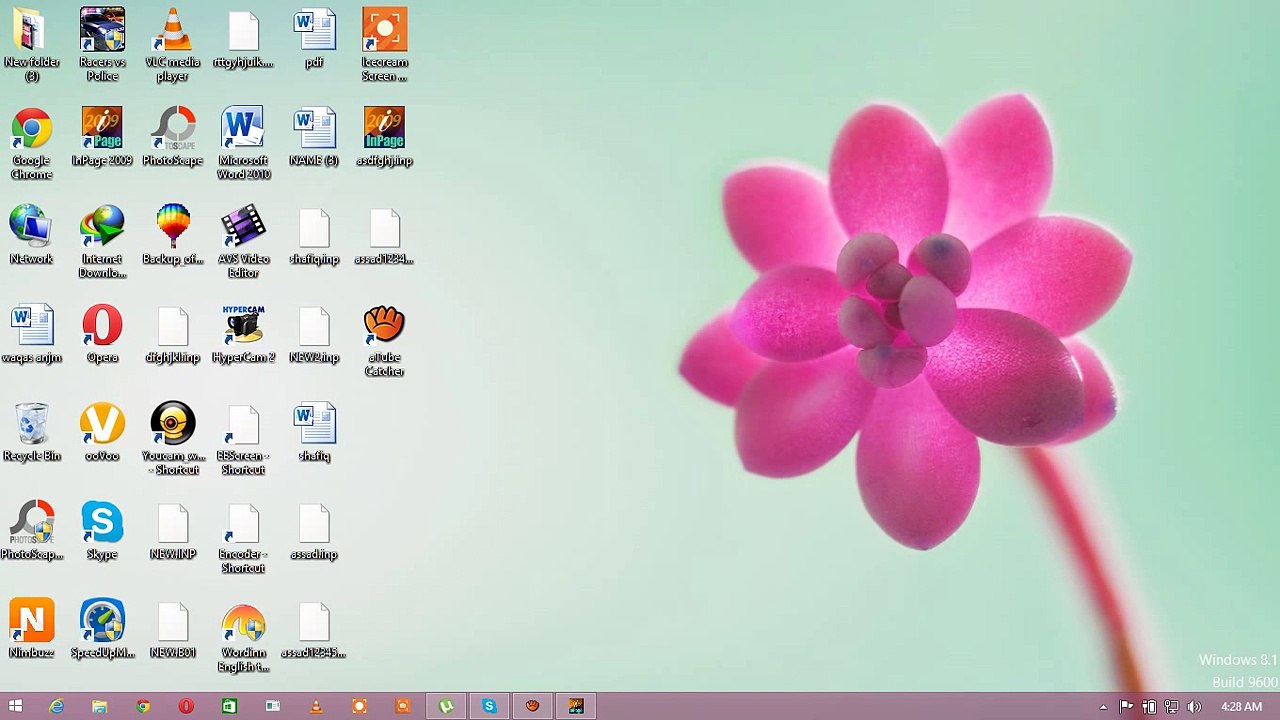Image resolution: width=1280 pixels, height=720 pixels.
Task: Open the Network desktop icon
Action: tap(31, 235)
